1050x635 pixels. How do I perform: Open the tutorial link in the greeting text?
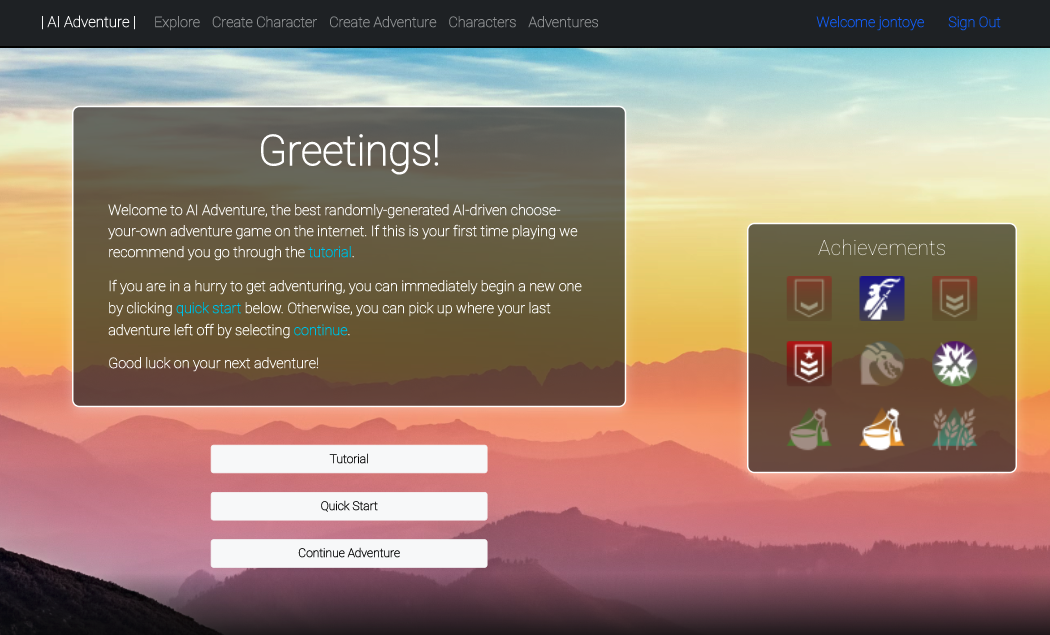coord(329,252)
